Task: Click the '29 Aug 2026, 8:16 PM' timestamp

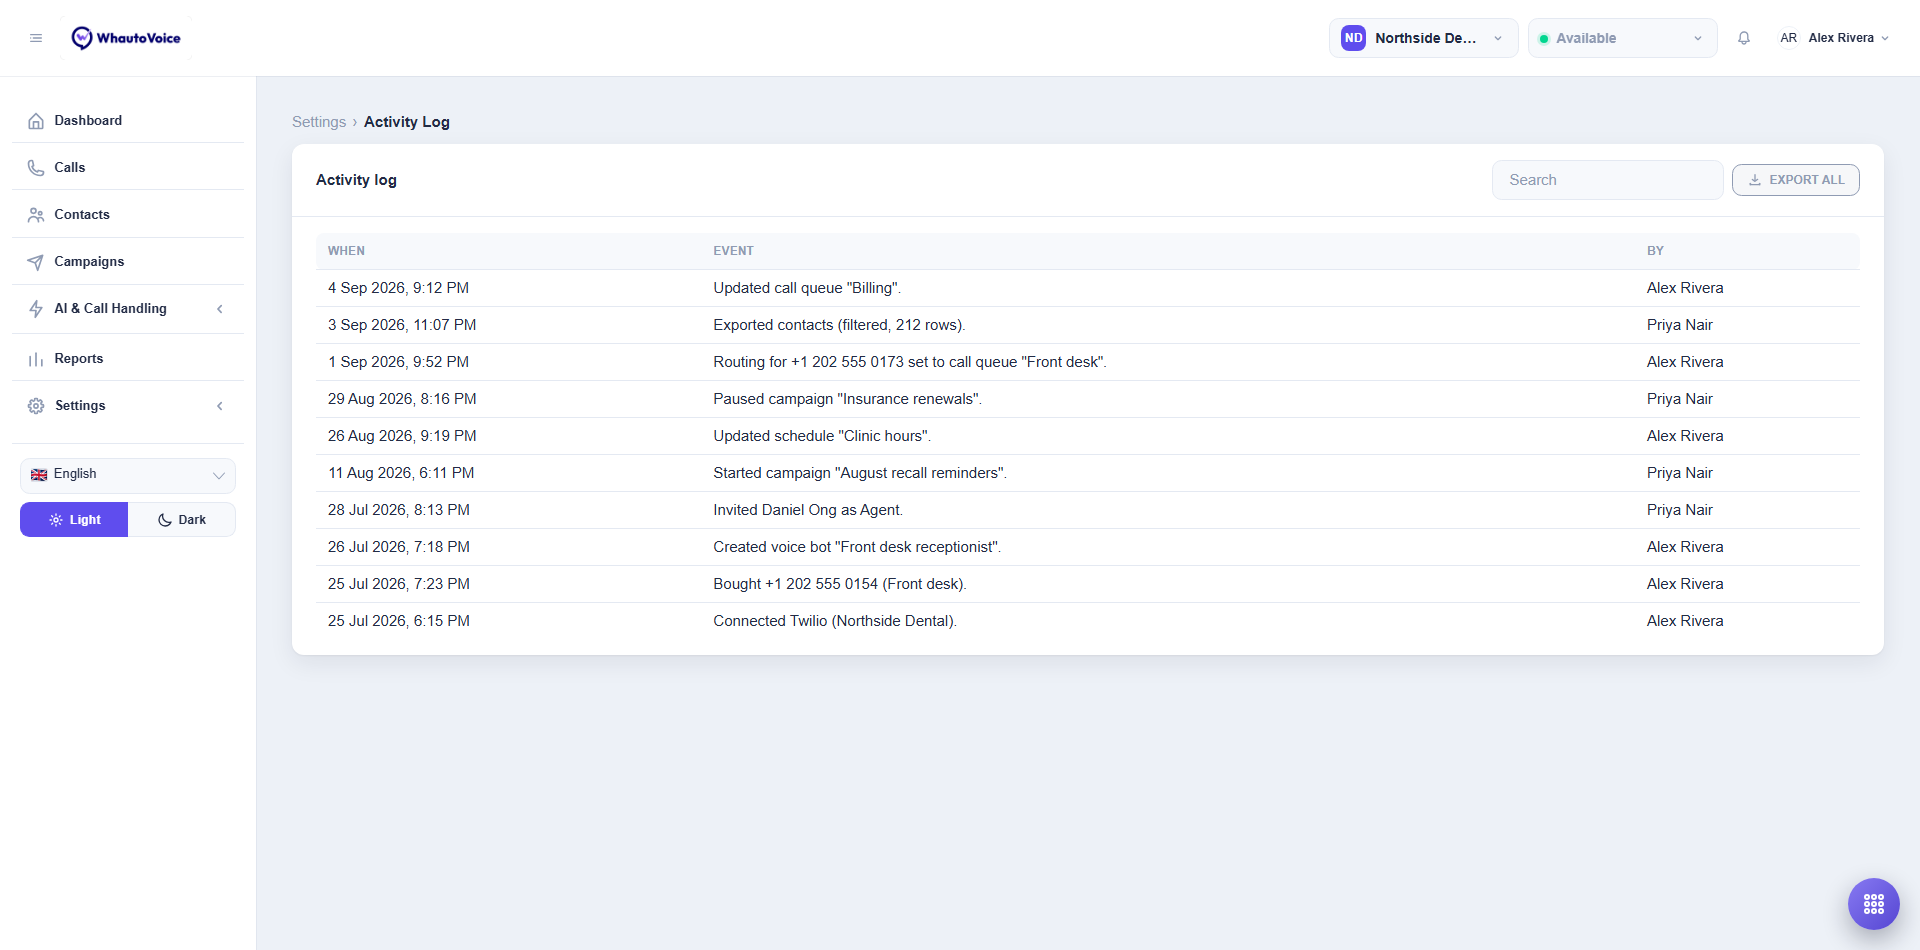Action: (402, 399)
